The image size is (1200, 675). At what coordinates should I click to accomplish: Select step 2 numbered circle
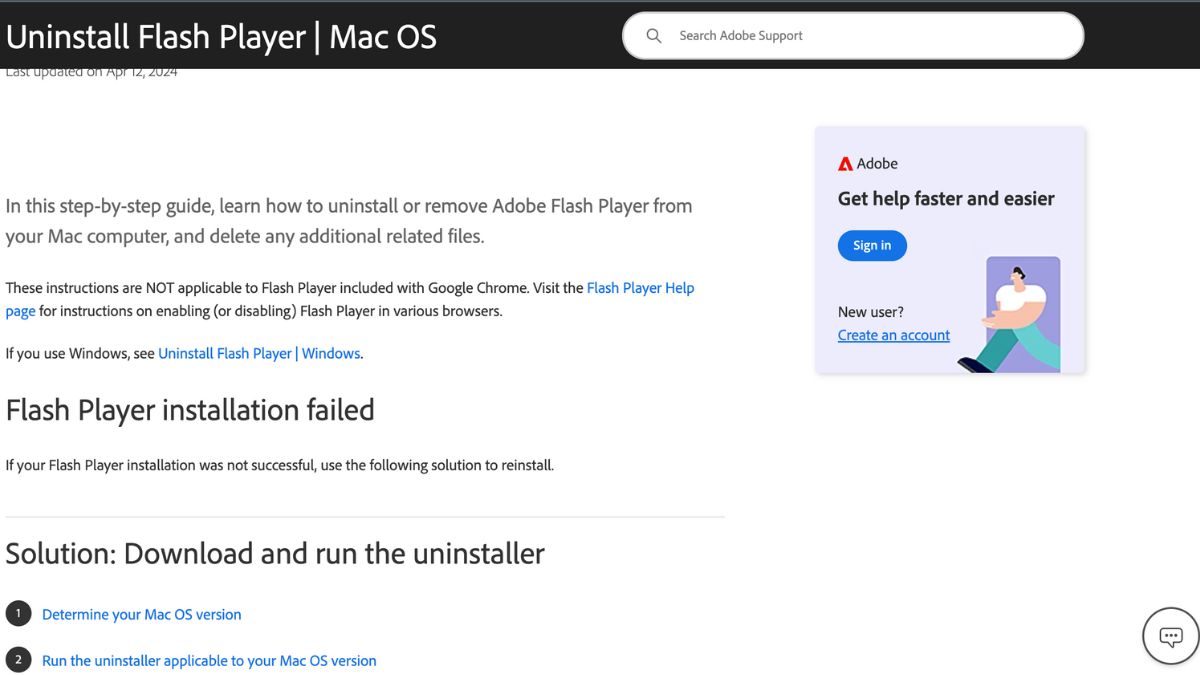tap(17, 660)
